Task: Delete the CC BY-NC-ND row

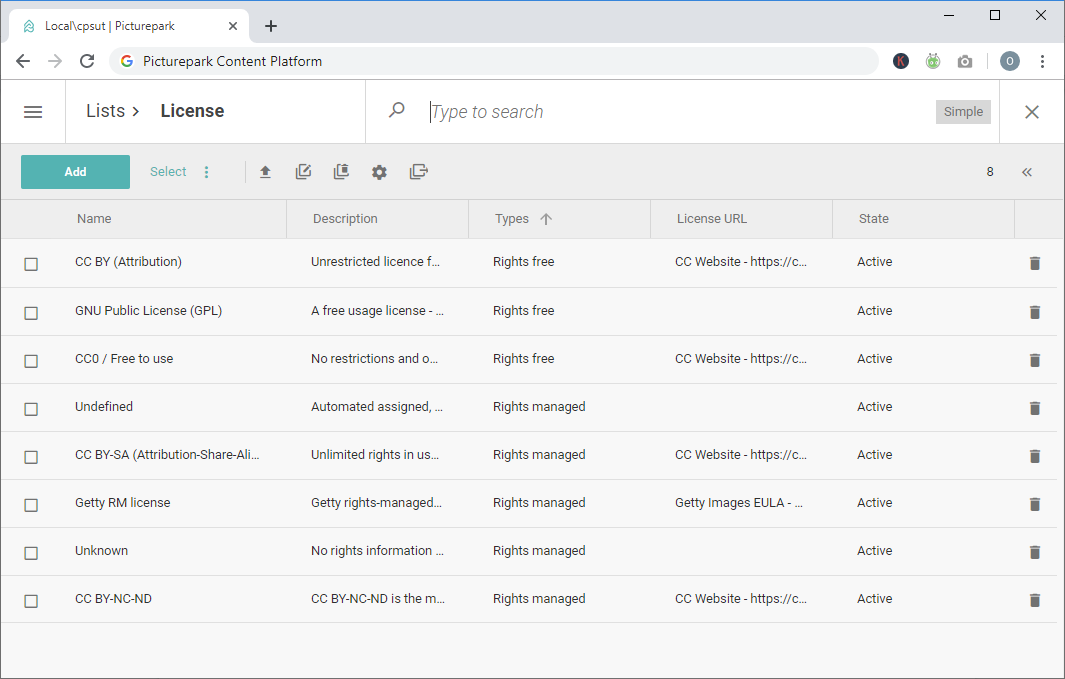Action: point(1034,600)
